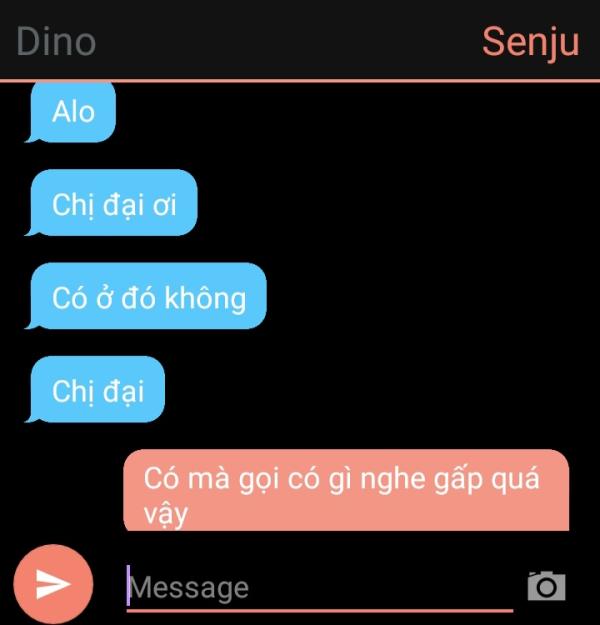Tap the paper plane send button

(53, 584)
